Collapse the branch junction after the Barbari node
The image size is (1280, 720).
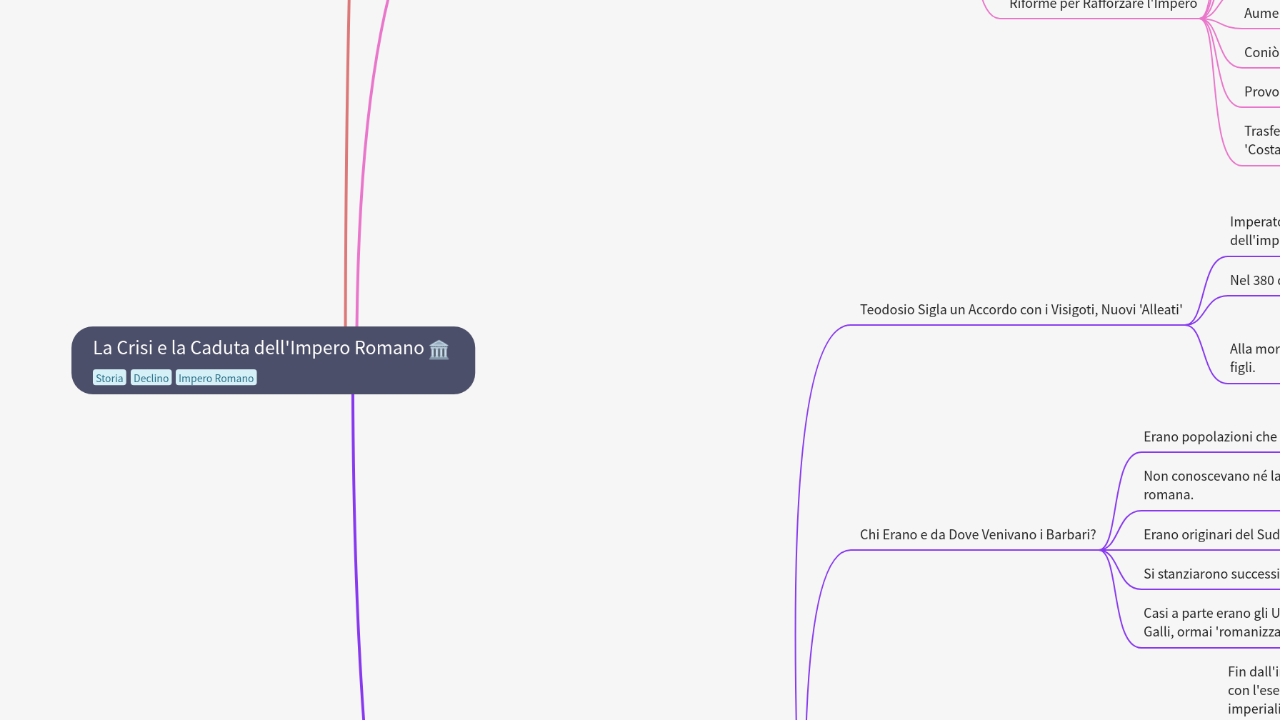pos(1102,550)
